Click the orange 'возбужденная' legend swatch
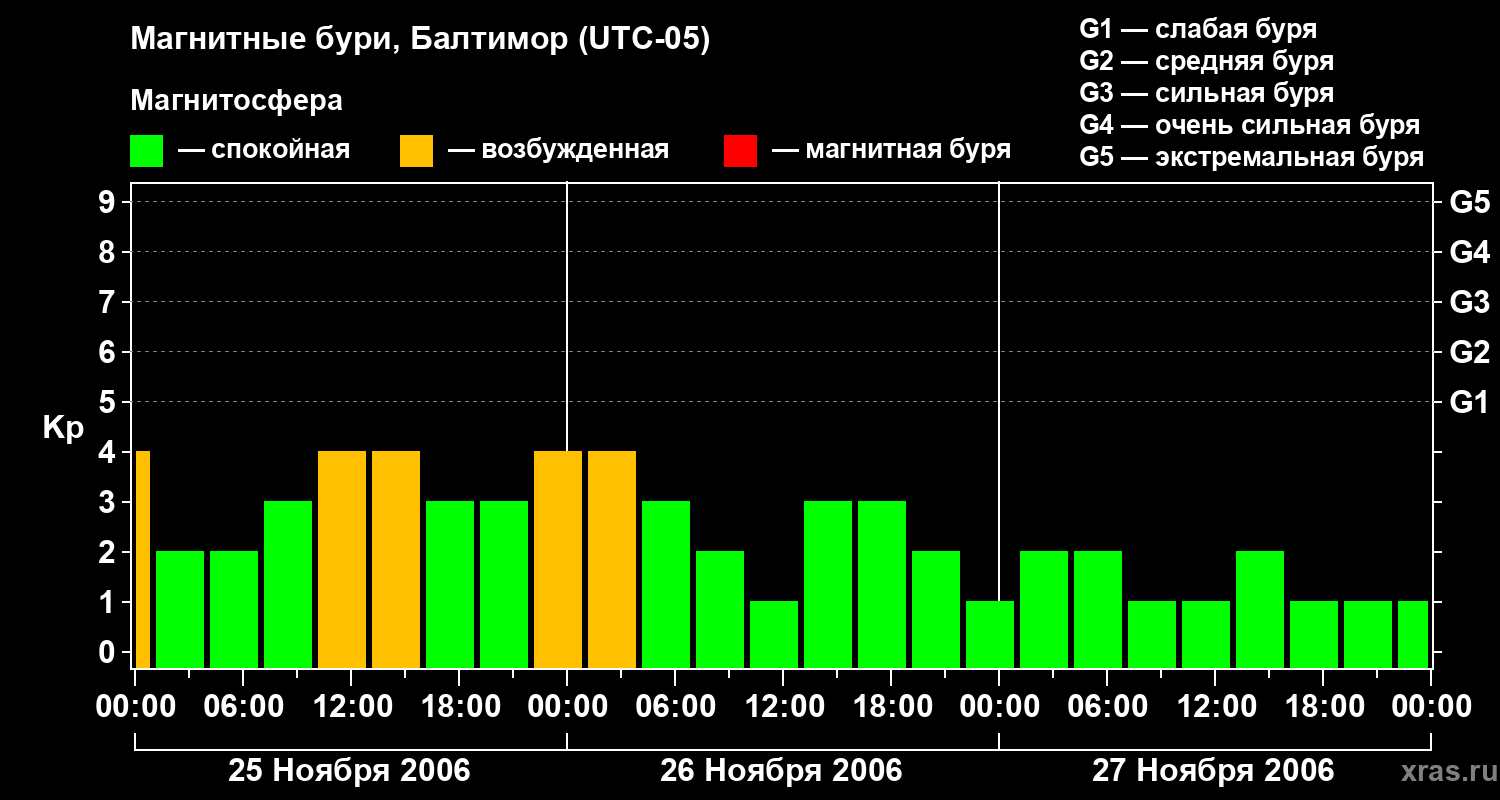 point(417,151)
